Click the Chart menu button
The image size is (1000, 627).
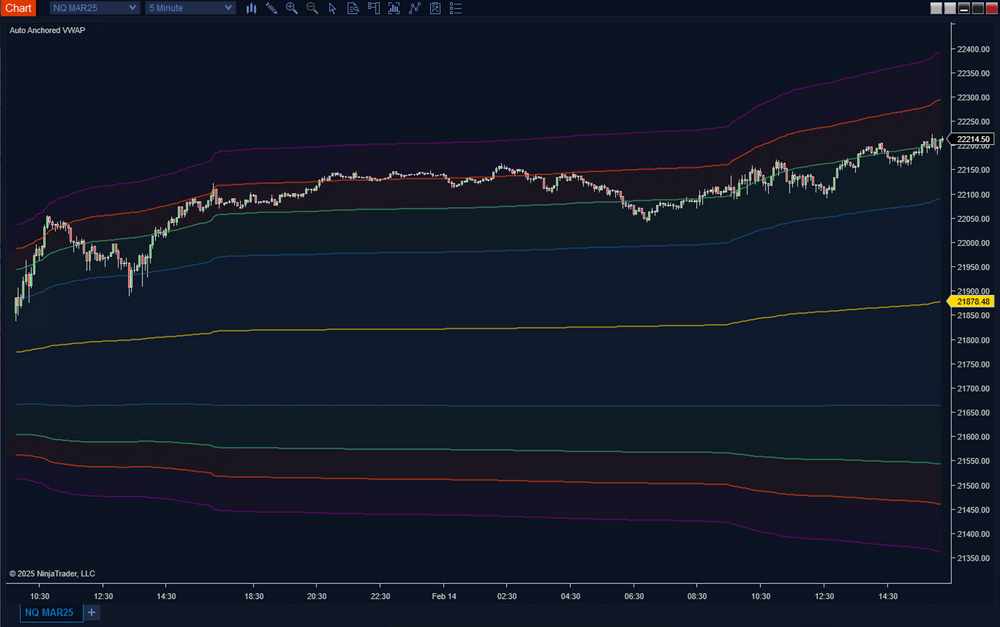click(19, 8)
